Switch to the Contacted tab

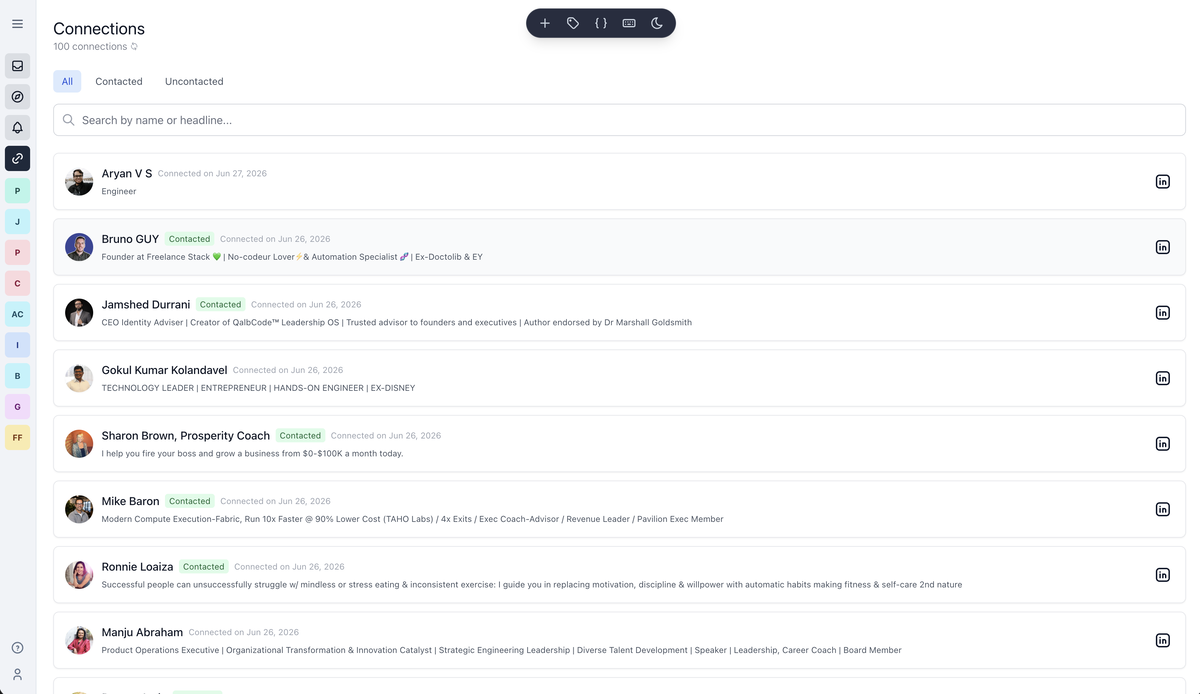point(119,81)
